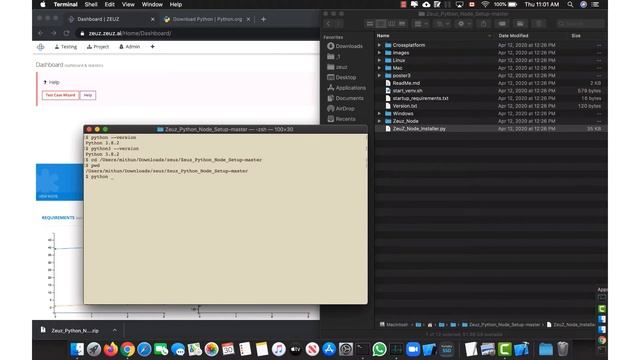The image size is (640, 360).
Task: Open Calendar from the Dock
Action: coord(228,349)
